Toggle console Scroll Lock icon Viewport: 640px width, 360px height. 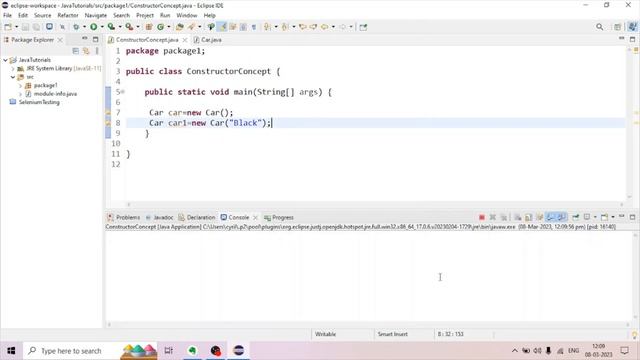pos(528,218)
